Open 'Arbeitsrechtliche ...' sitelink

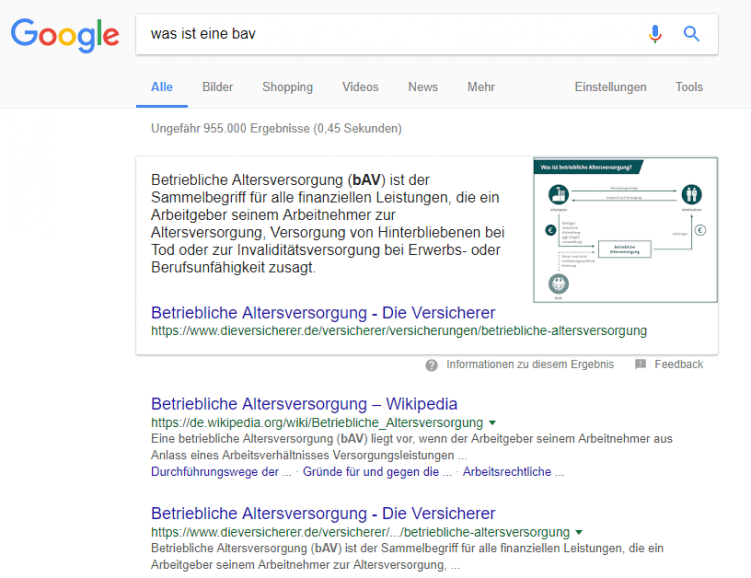pyautogui.click(x=513, y=472)
